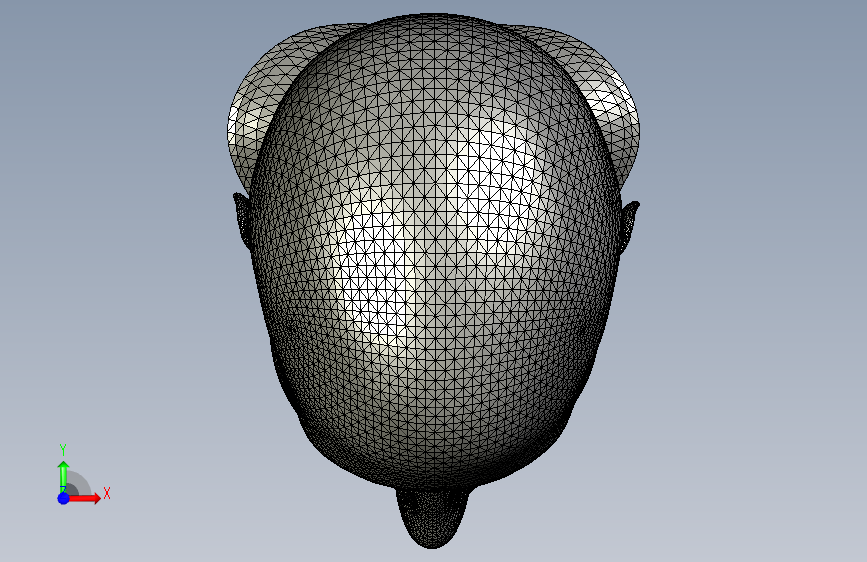867x562 pixels.
Task: Click the red X axis arrow on triad
Action: point(85,498)
